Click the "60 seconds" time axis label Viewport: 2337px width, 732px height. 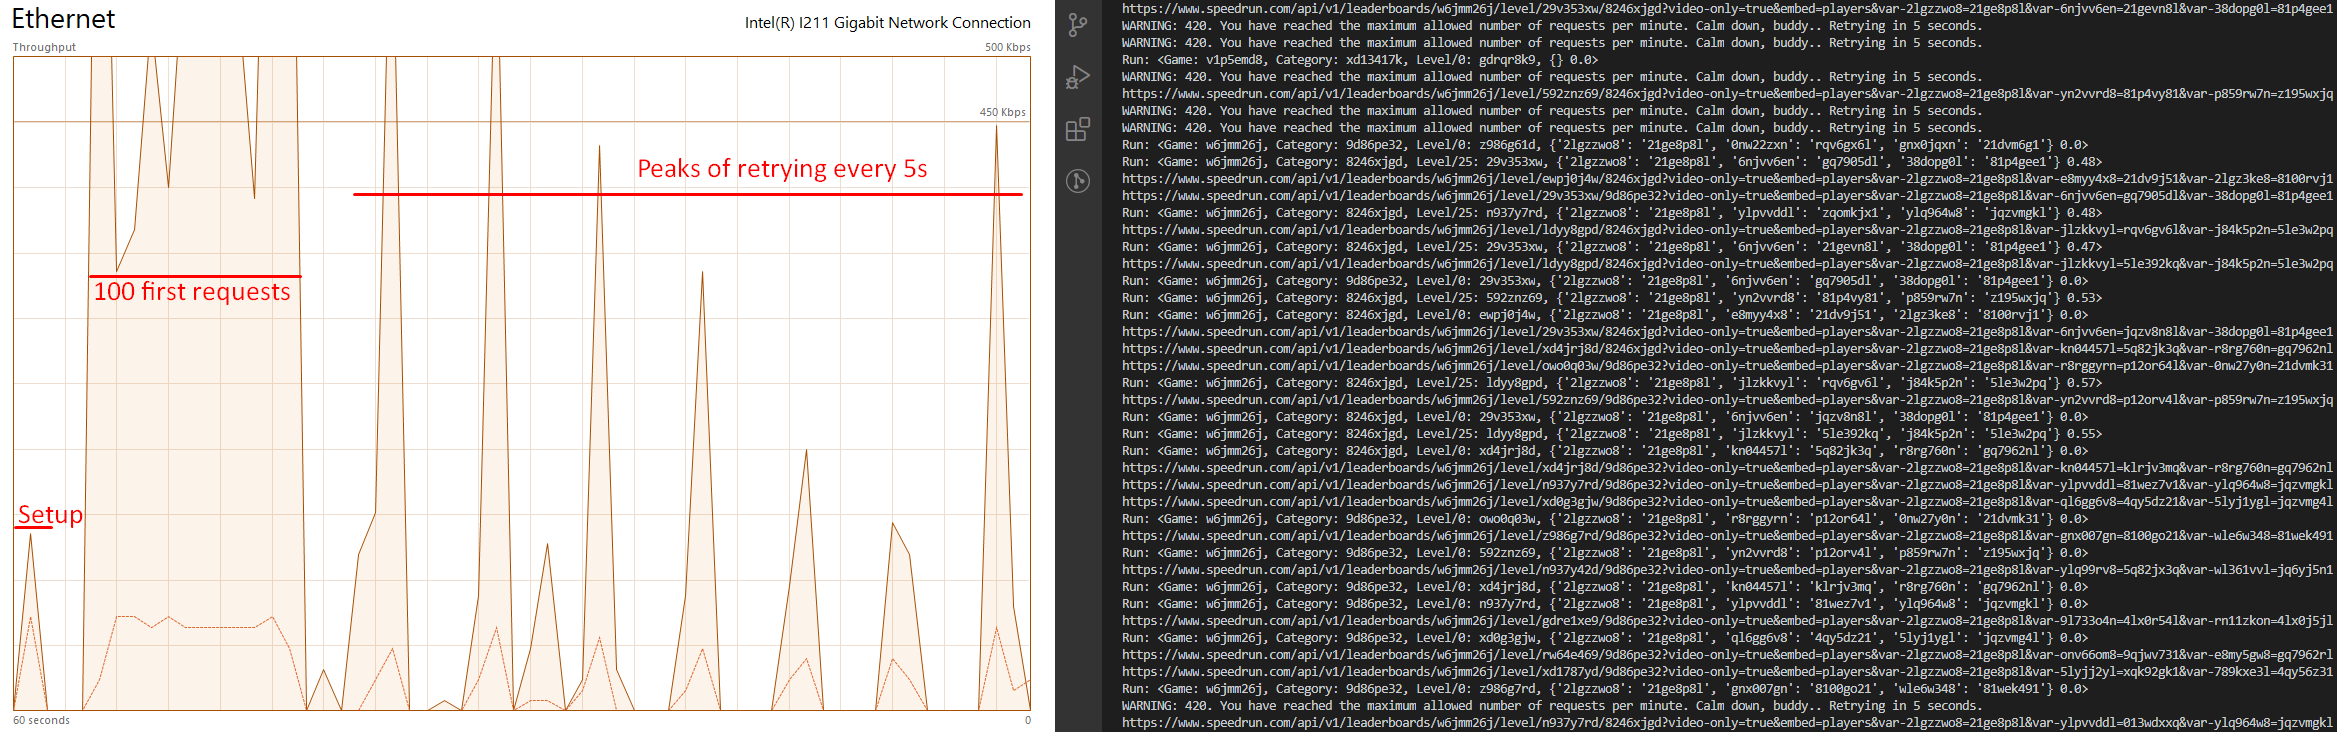(41, 720)
